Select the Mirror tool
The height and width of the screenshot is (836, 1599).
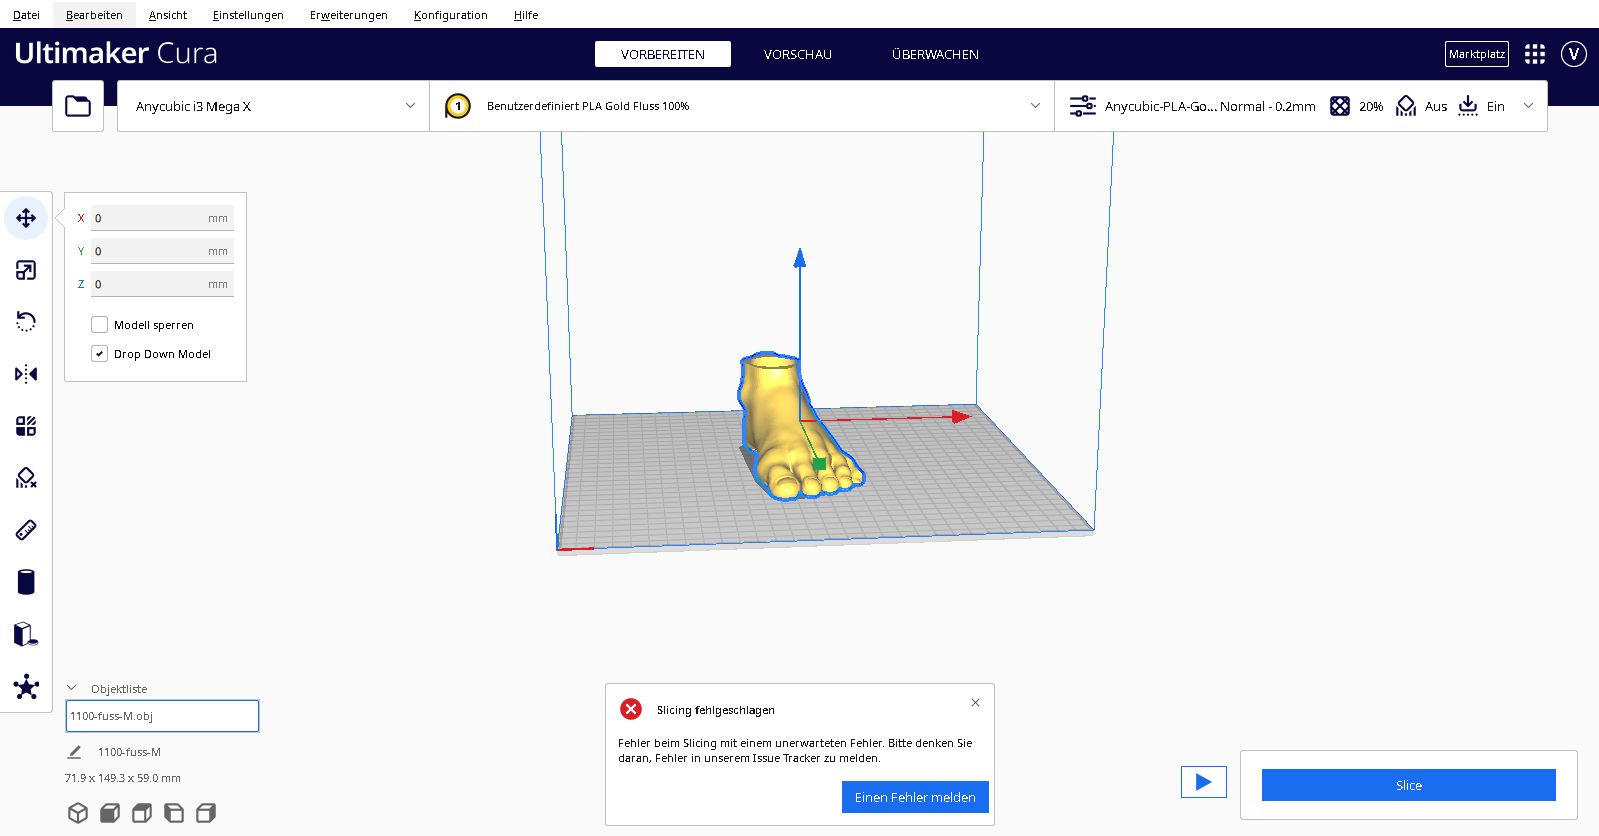pyautogui.click(x=26, y=374)
